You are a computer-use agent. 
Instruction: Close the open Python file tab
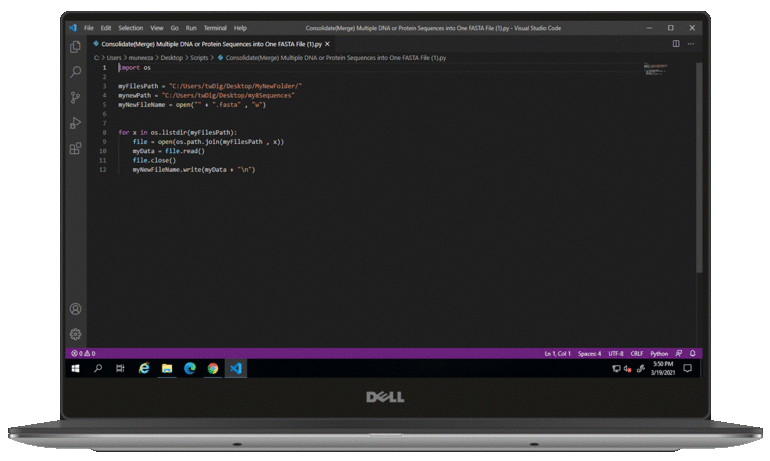tap(327, 44)
